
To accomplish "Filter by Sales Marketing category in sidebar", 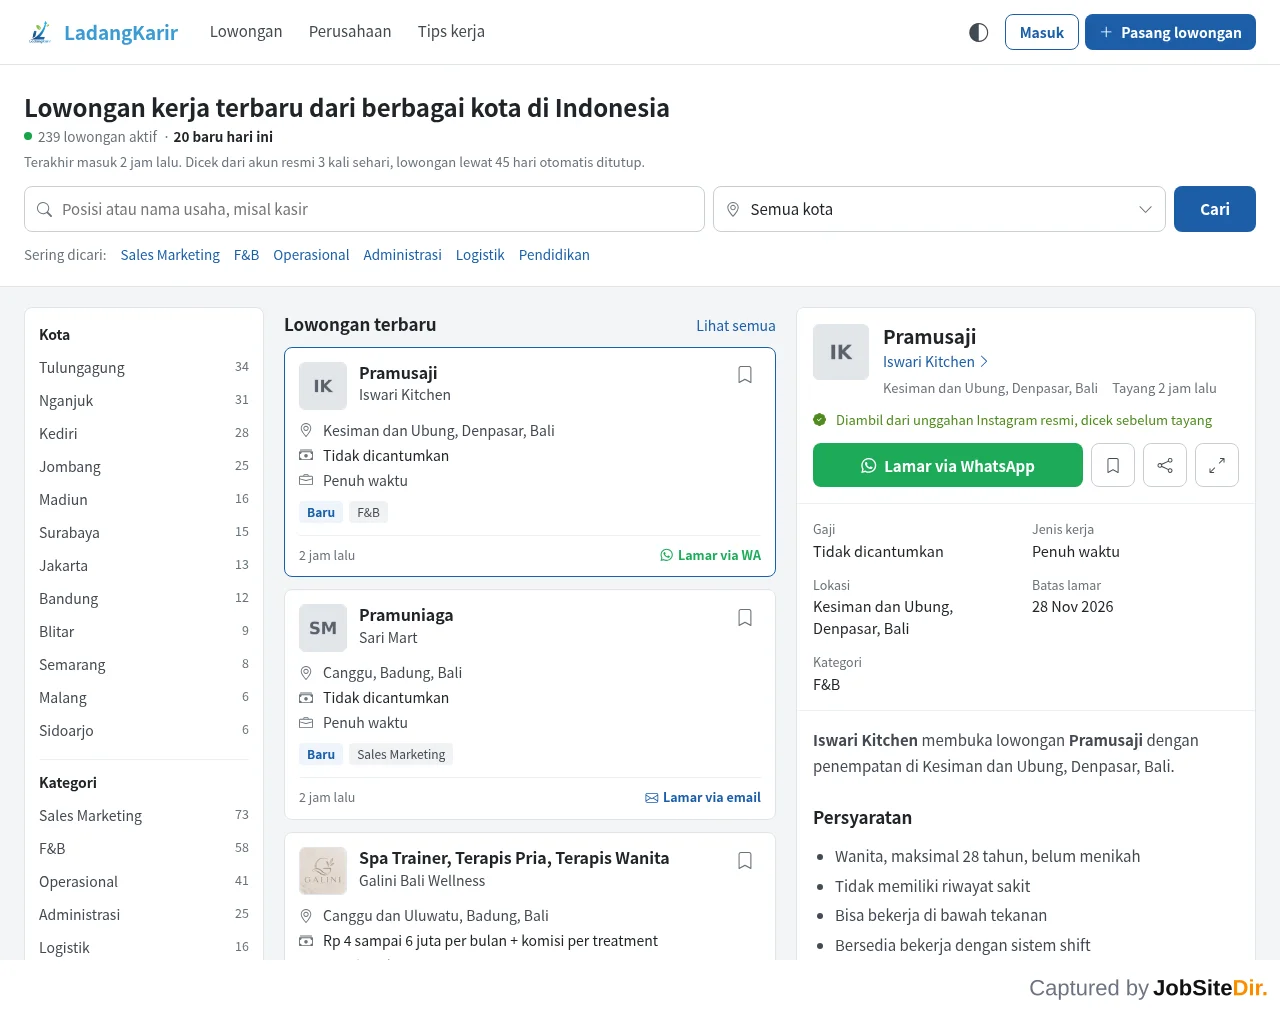I will pos(144,816).
